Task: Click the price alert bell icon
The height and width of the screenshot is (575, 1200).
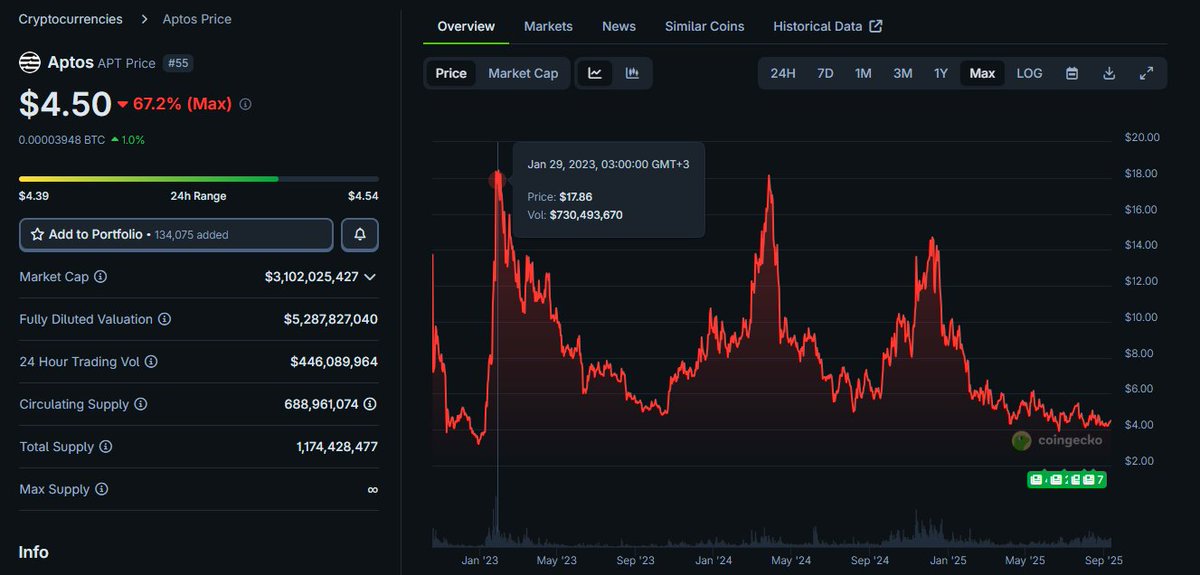Action: (x=360, y=235)
